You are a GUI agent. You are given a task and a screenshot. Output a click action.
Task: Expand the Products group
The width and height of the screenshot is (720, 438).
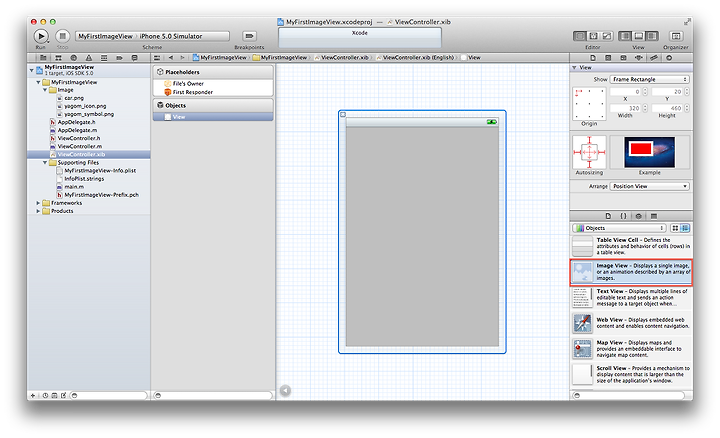38,211
